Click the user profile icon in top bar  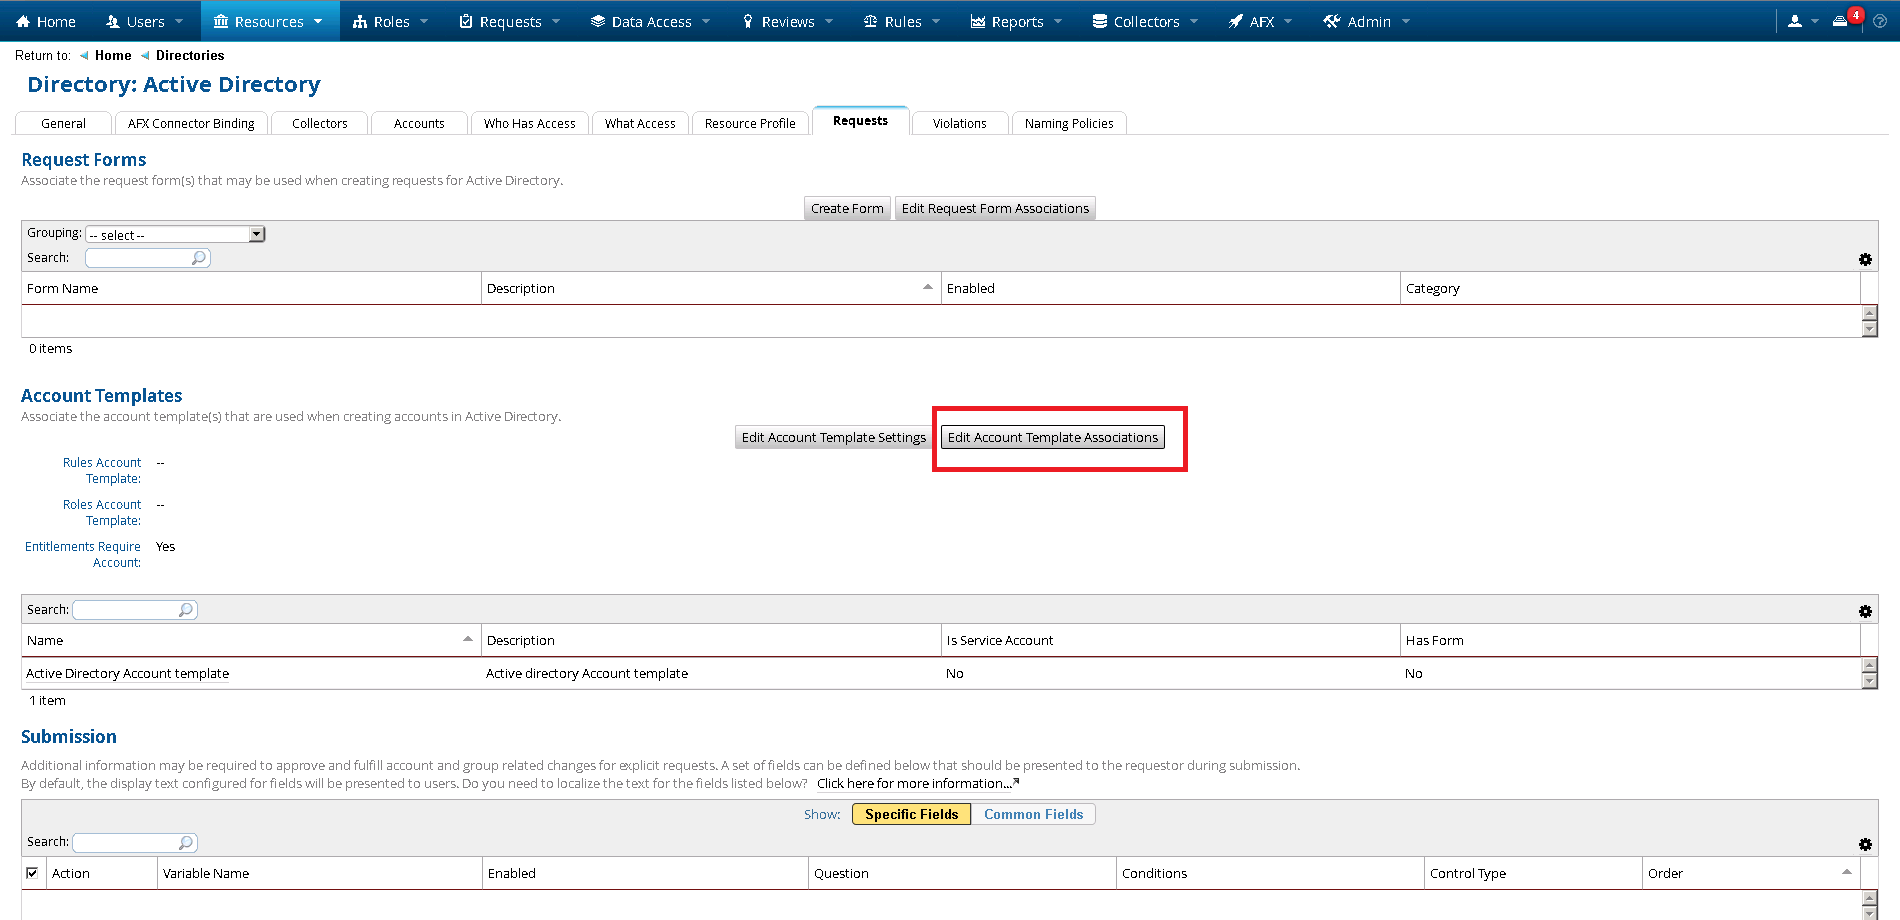point(1795,21)
